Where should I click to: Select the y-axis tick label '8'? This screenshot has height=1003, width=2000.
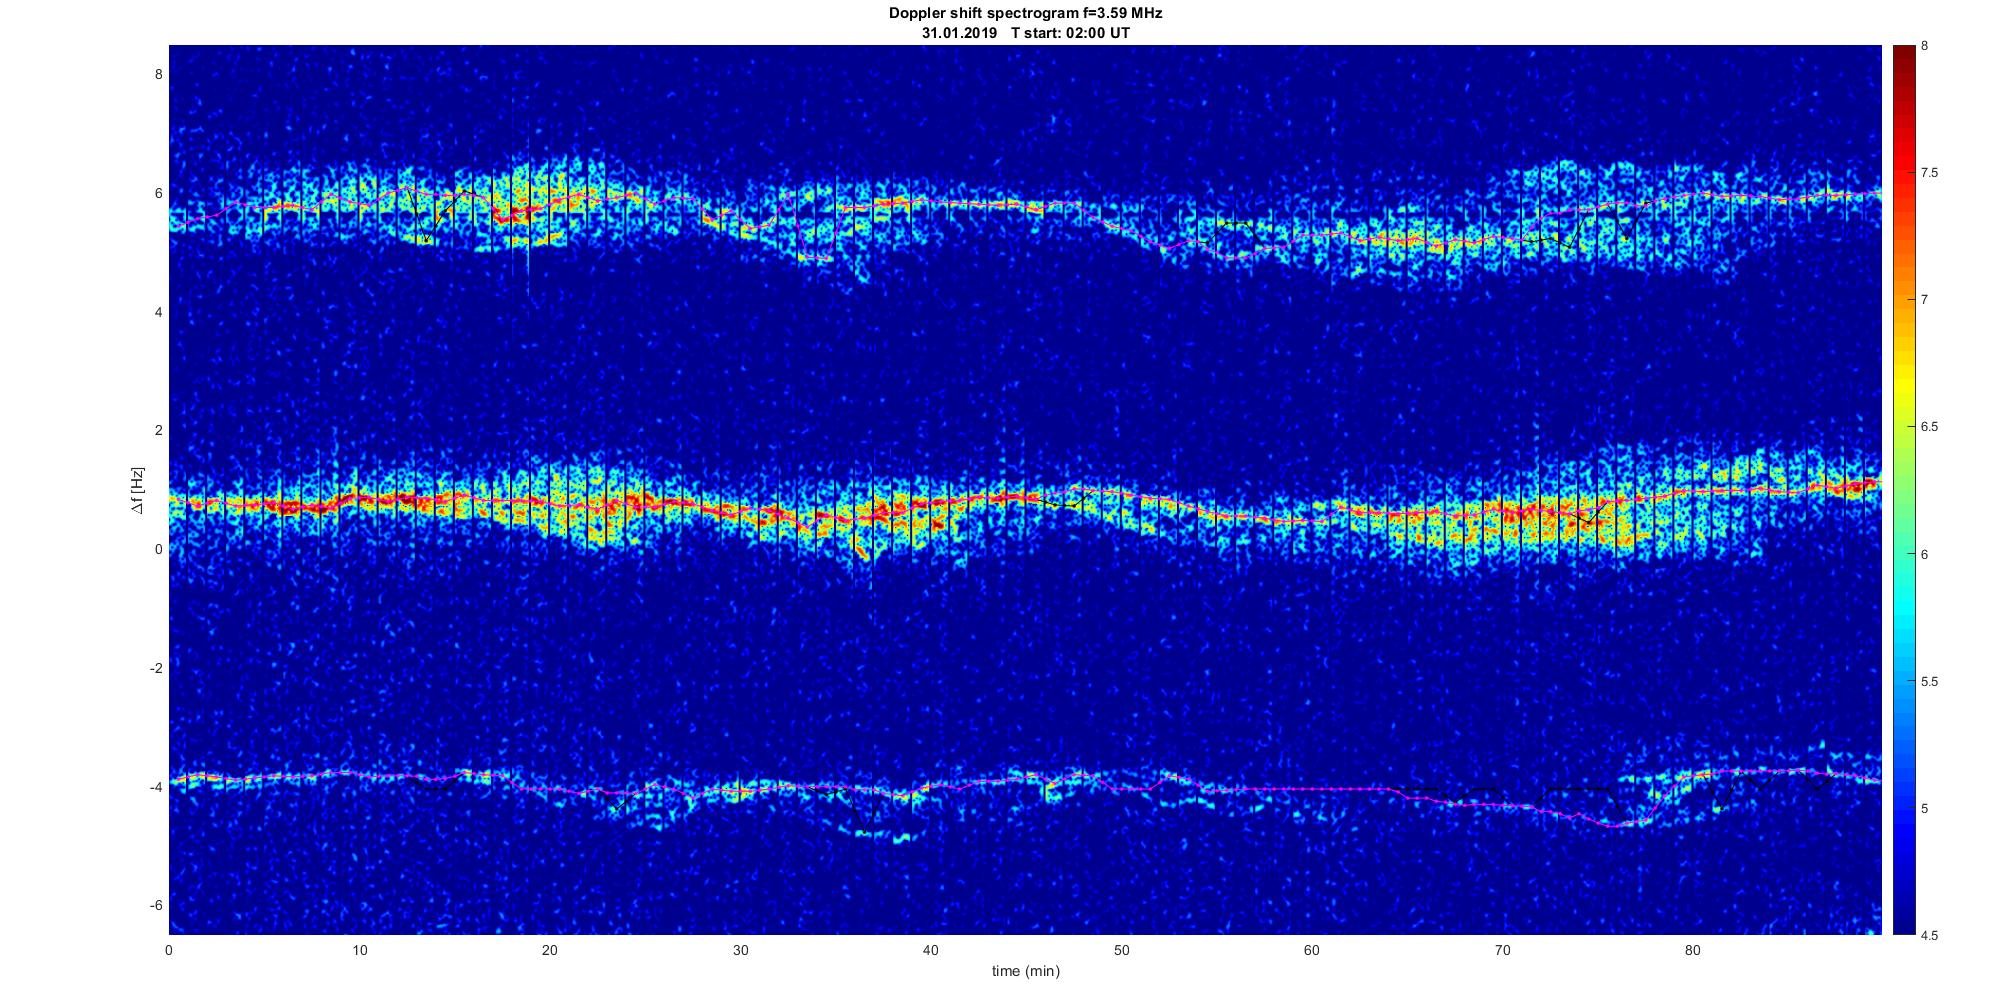coord(158,74)
